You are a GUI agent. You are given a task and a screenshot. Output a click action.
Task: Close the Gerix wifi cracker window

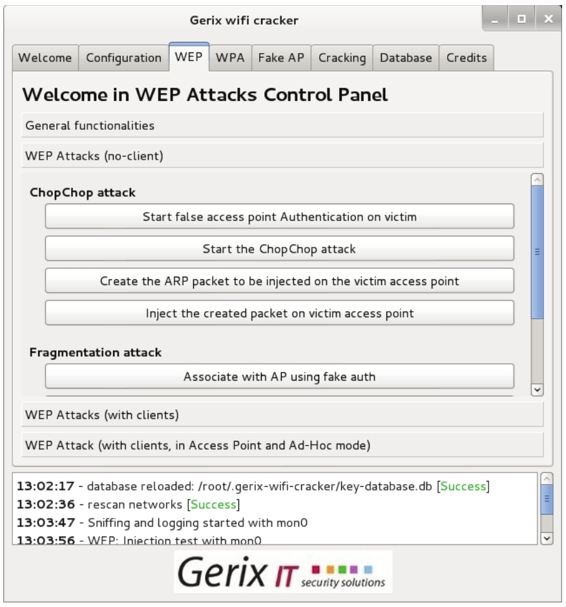click(549, 19)
